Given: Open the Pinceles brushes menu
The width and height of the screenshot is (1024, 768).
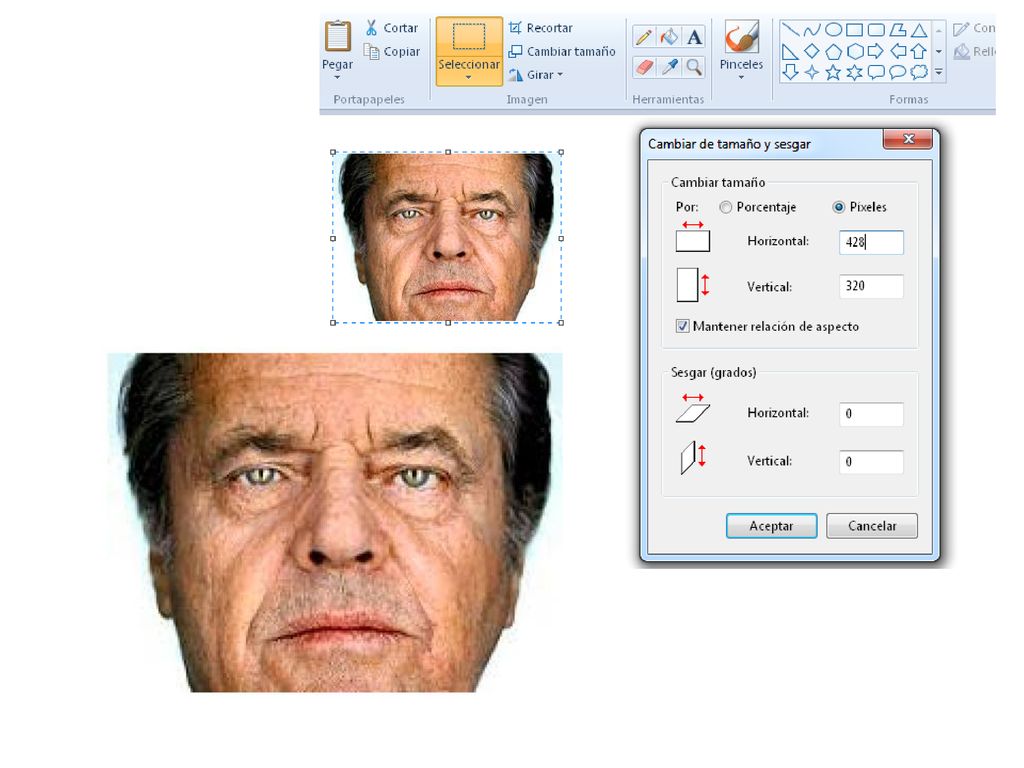Looking at the screenshot, I should (741, 51).
